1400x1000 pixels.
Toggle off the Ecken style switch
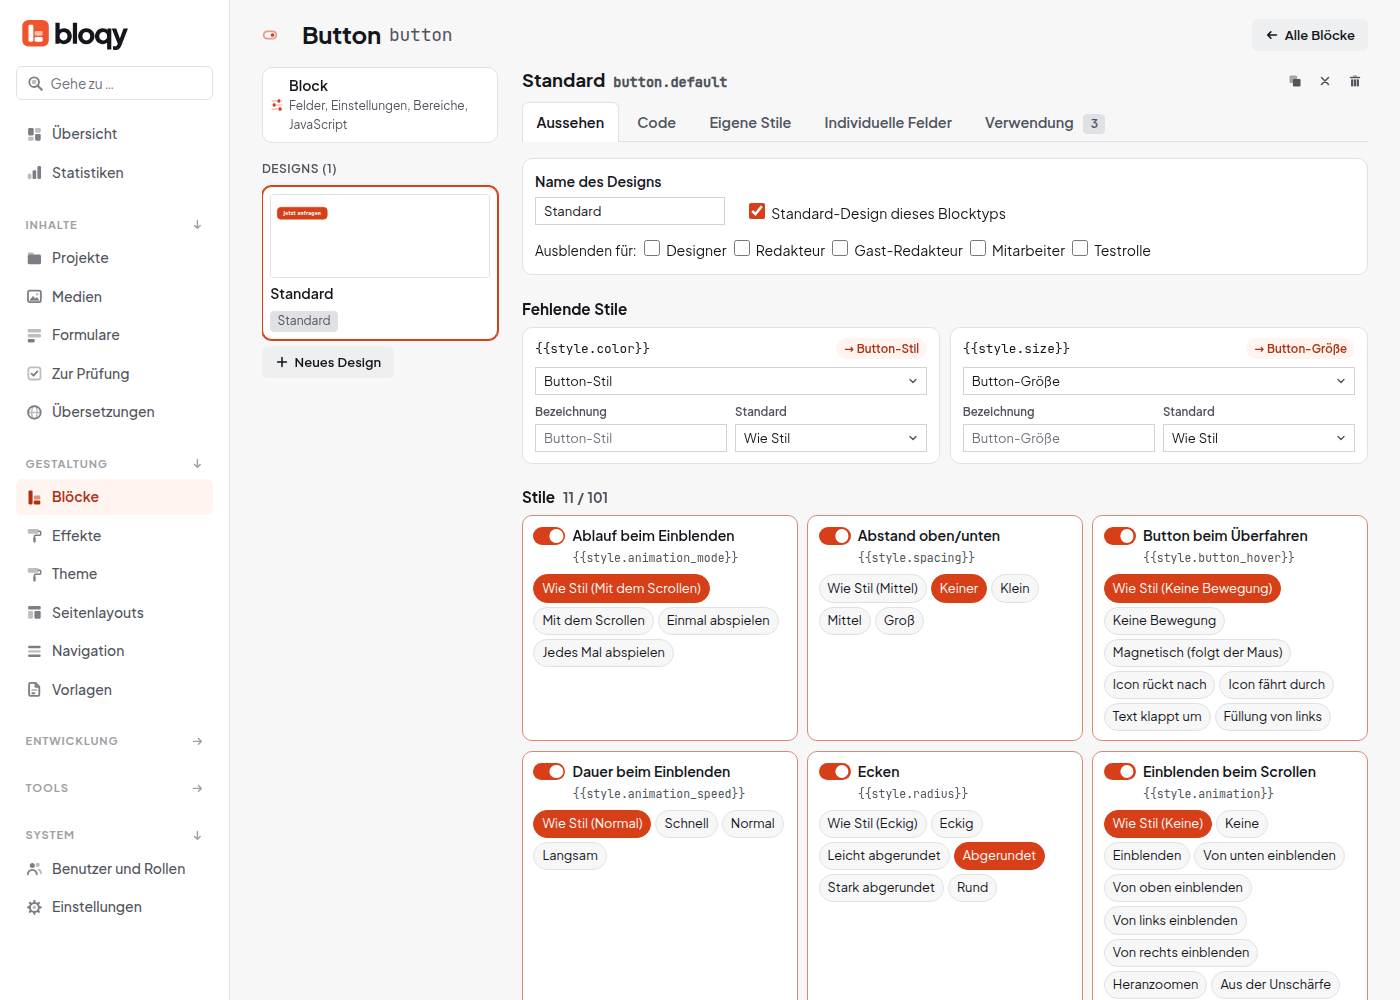[x=835, y=772]
